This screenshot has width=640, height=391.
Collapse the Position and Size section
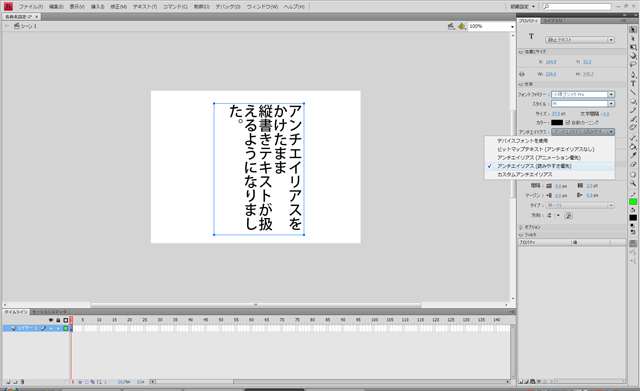pyautogui.click(x=521, y=52)
